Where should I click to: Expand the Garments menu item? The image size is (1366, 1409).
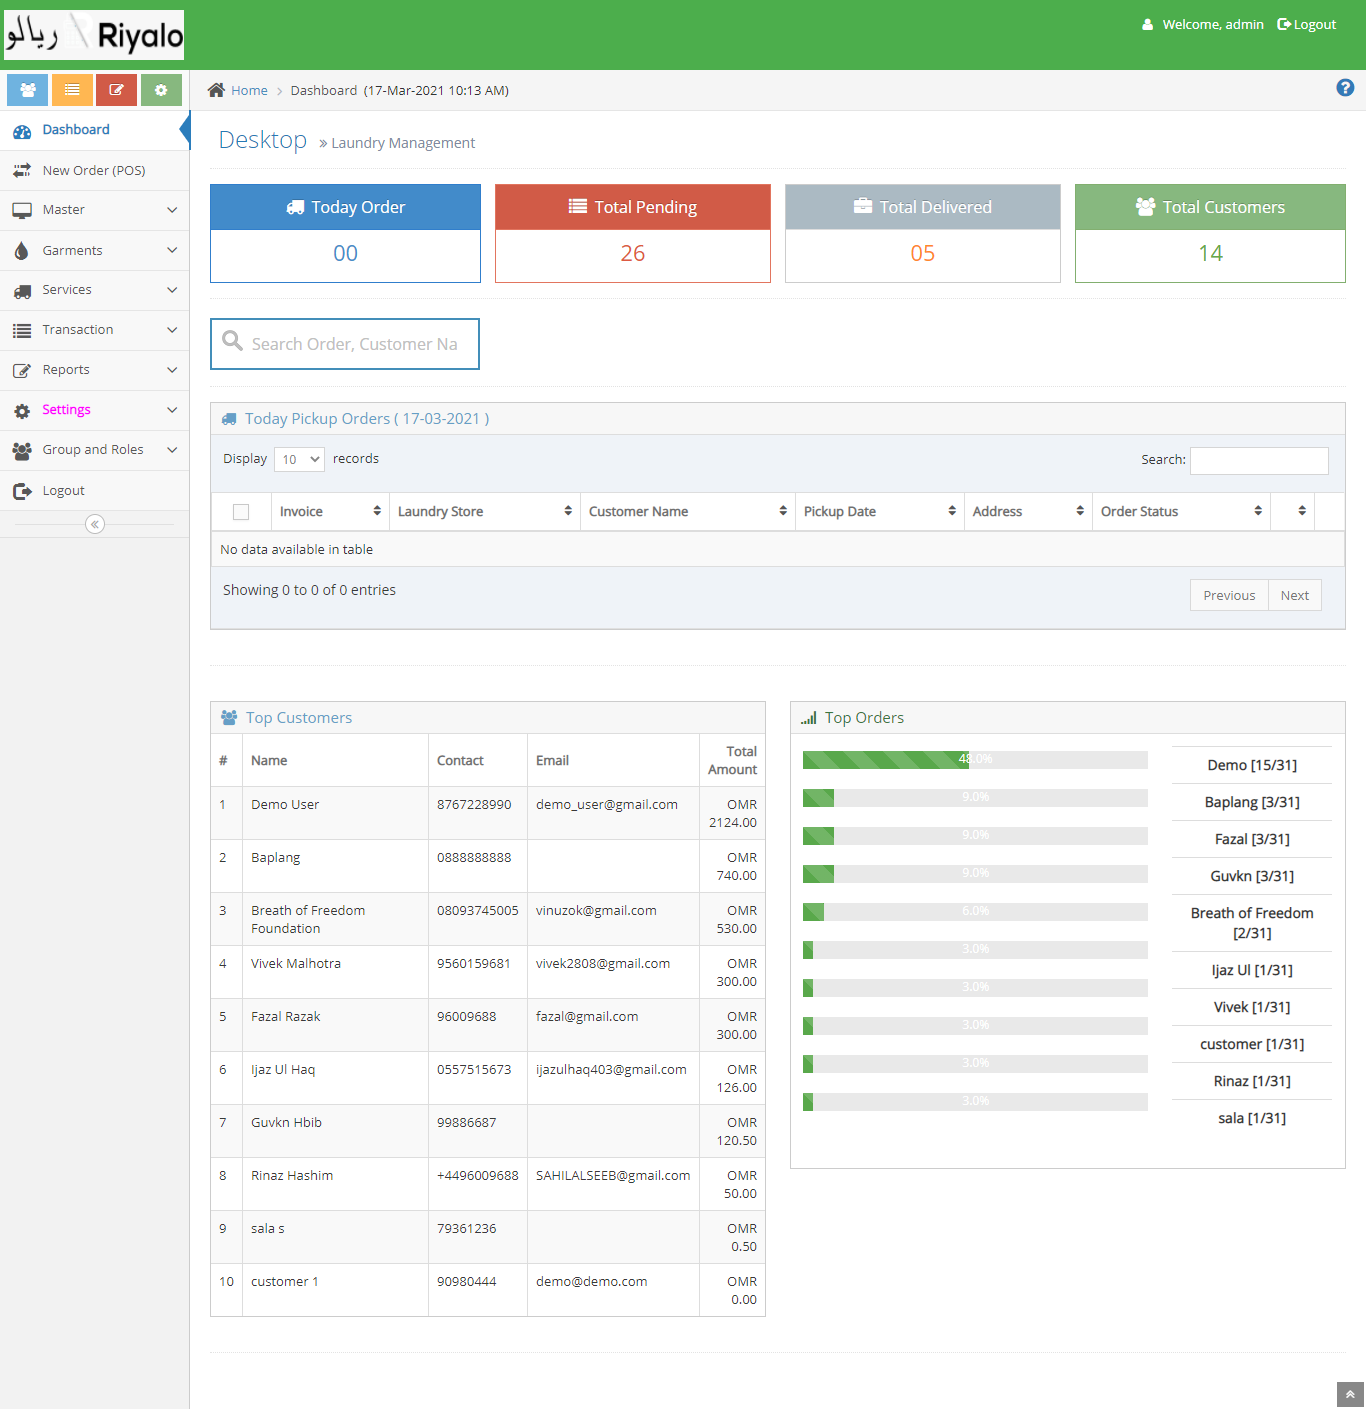[94, 251]
